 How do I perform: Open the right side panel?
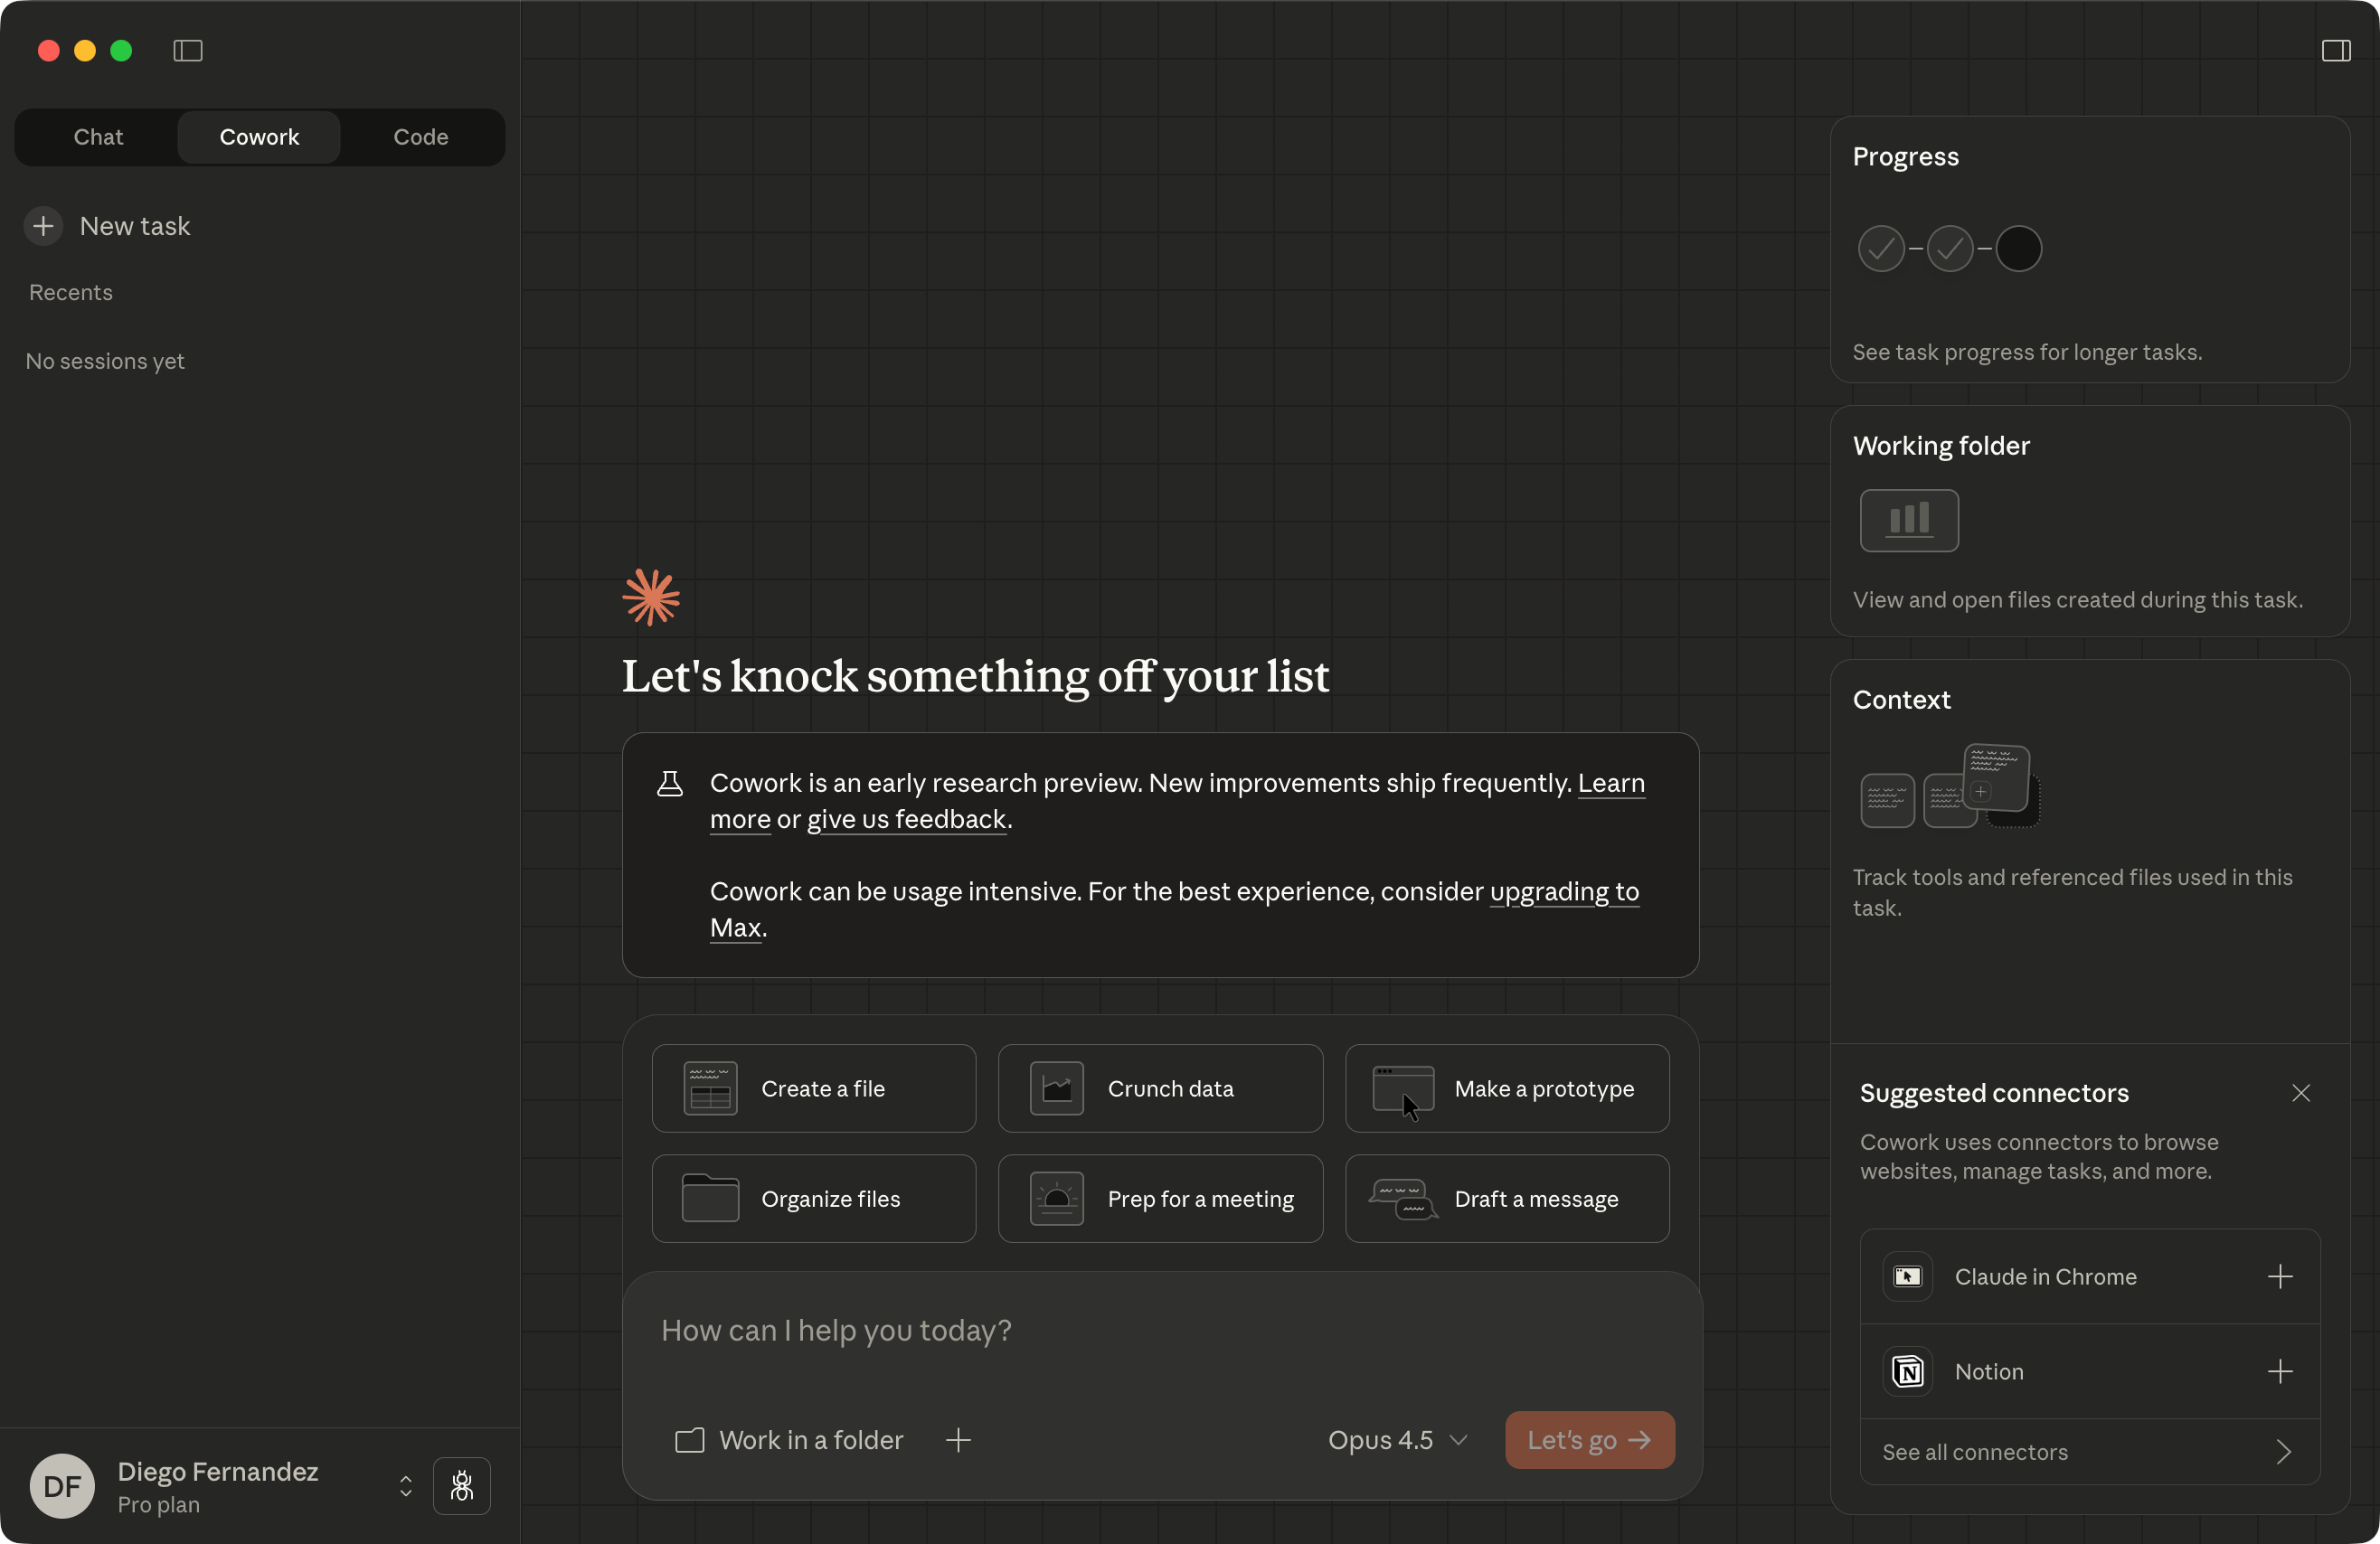click(2338, 50)
